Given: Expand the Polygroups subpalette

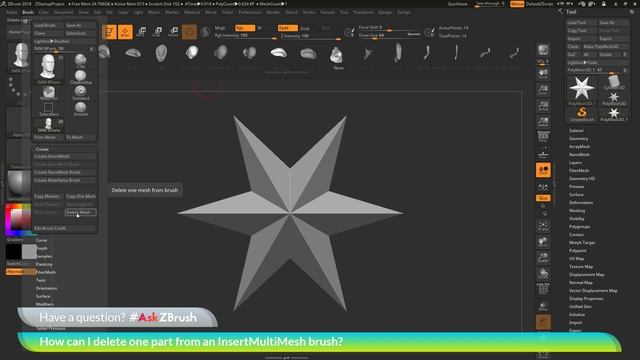Looking at the screenshot, I should pyautogui.click(x=579, y=227).
